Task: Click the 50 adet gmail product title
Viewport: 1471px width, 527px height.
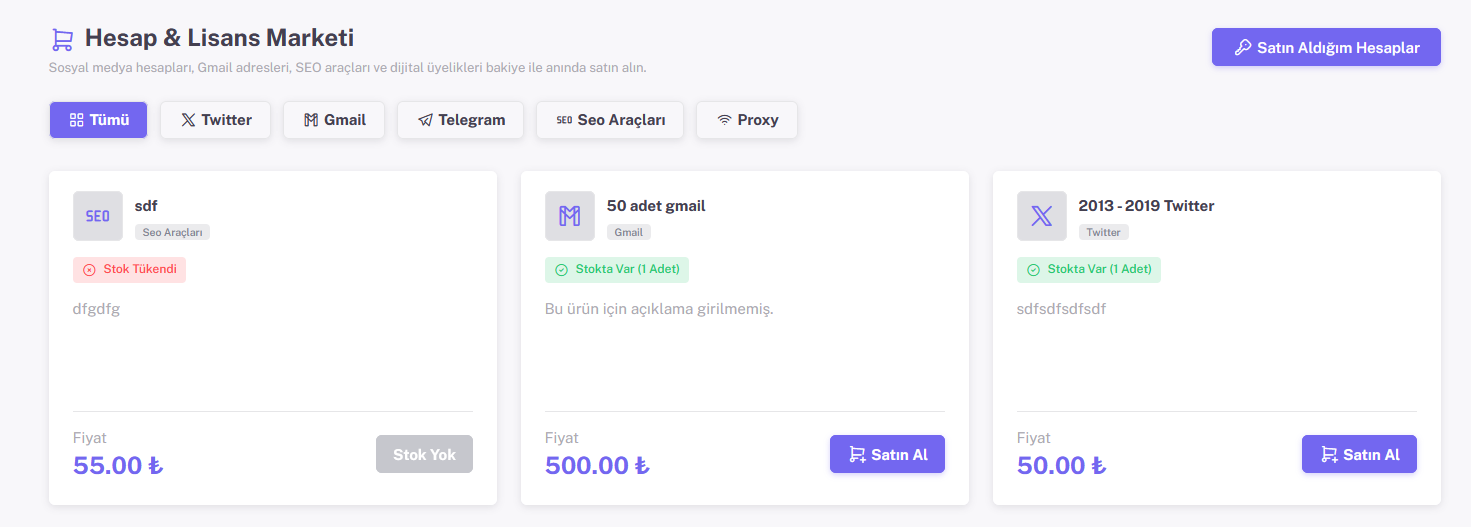Action: pyautogui.click(x=656, y=206)
